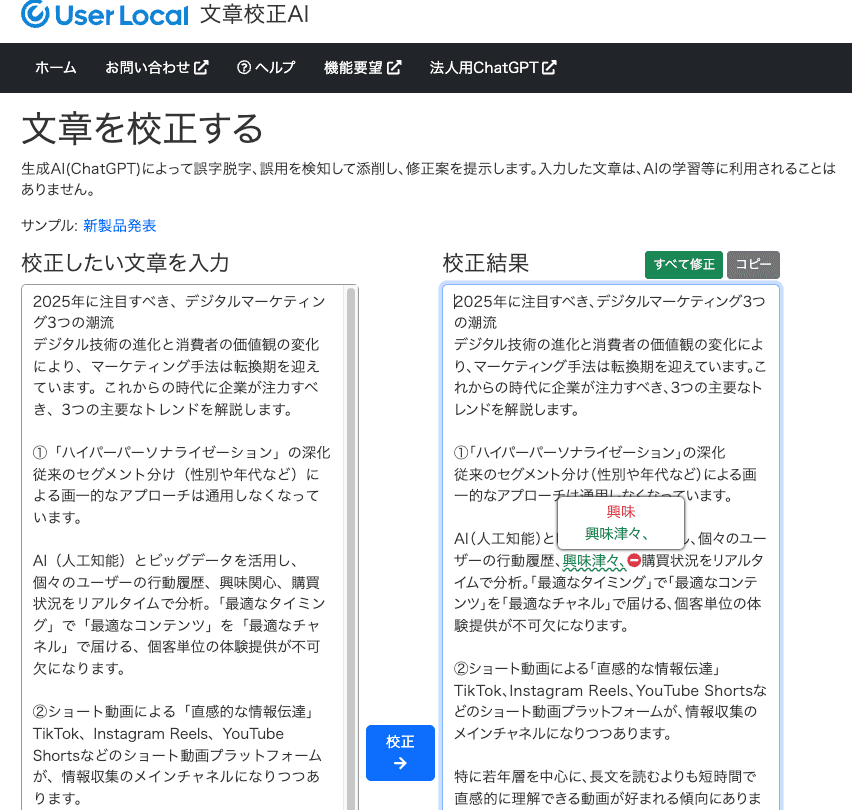The width and height of the screenshot is (852, 810).
Task: Click the UserLocal logo icon
Action: click(32, 15)
